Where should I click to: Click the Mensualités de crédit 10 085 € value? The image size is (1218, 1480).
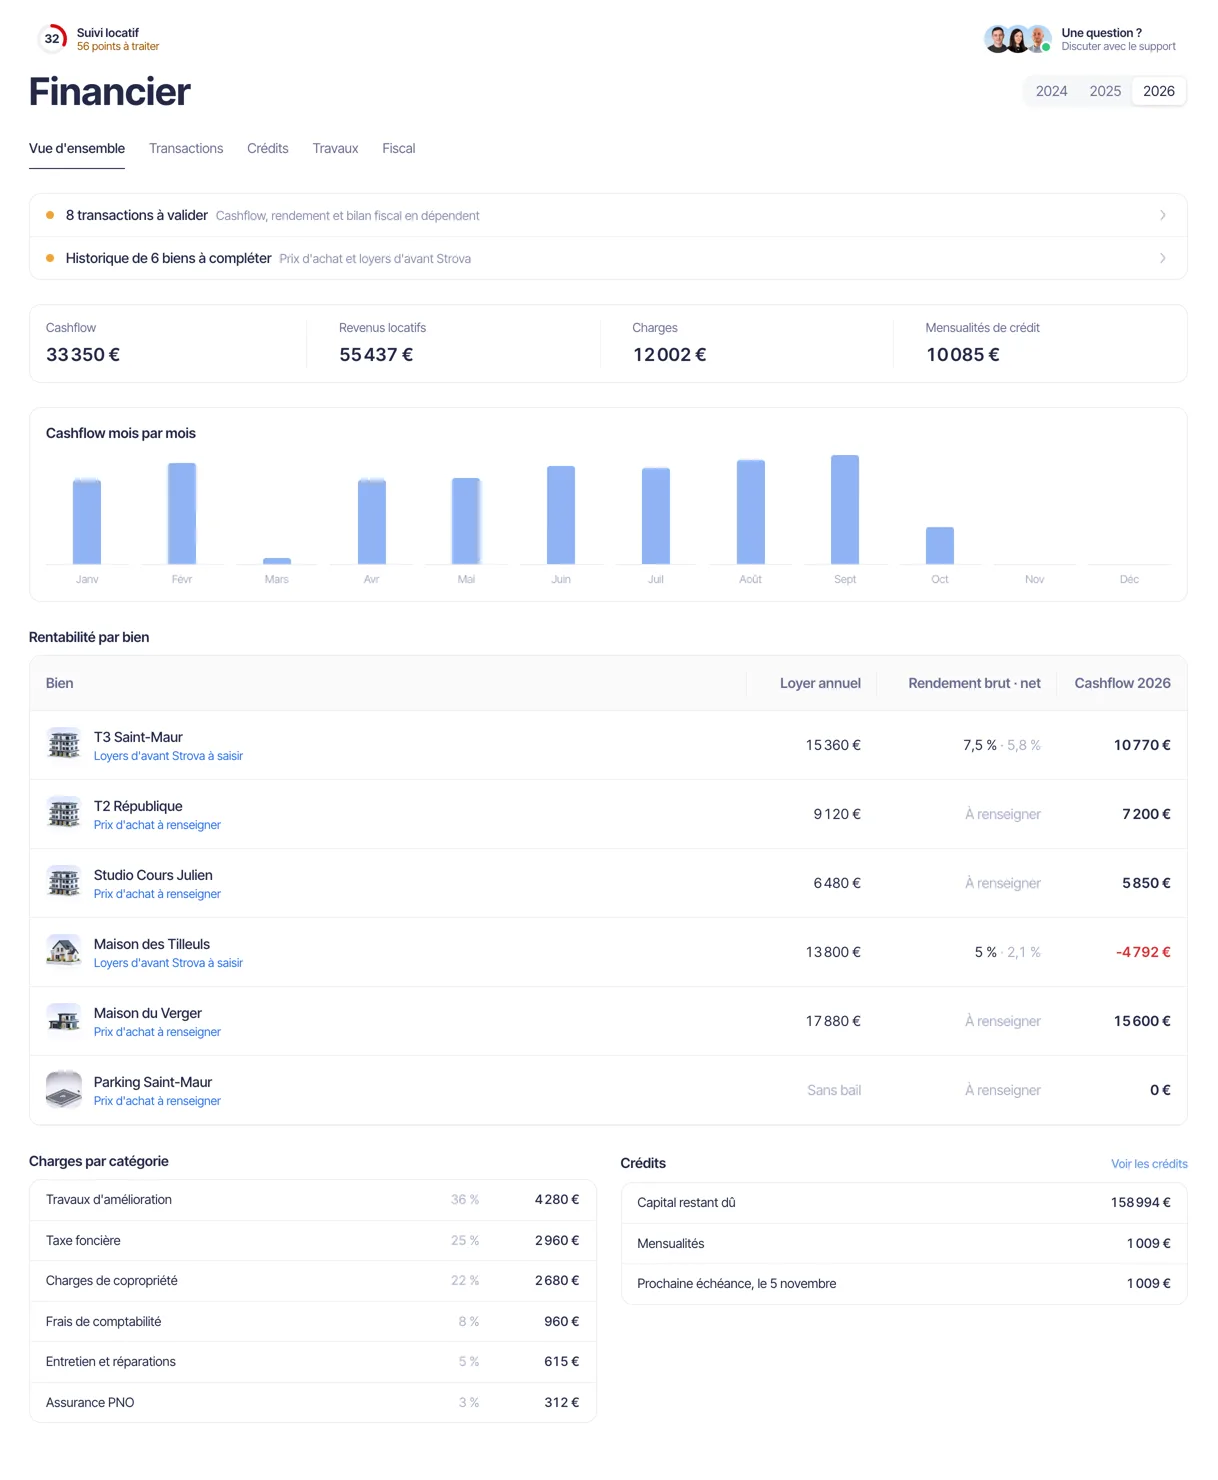pos(963,355)
